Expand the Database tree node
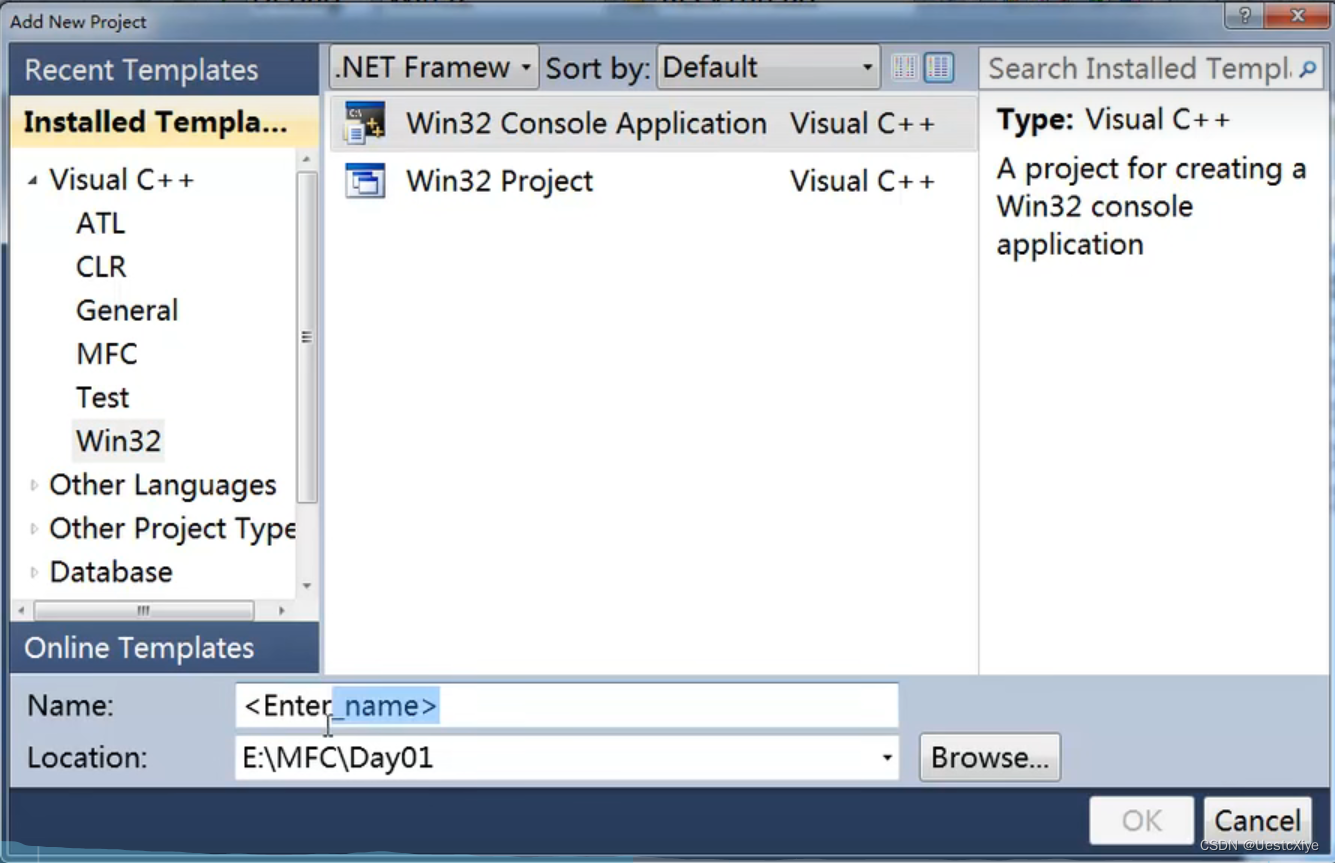The image size is (1335, 863). [34, 572]
